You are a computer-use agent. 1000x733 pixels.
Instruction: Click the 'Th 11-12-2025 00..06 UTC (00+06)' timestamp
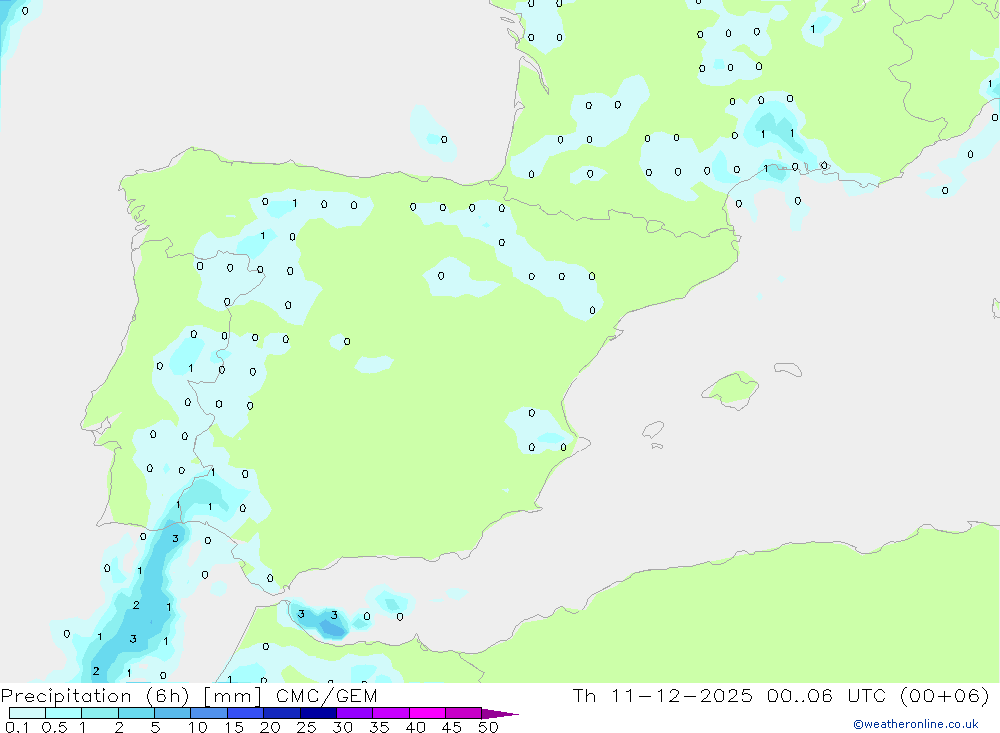point(781,696)
